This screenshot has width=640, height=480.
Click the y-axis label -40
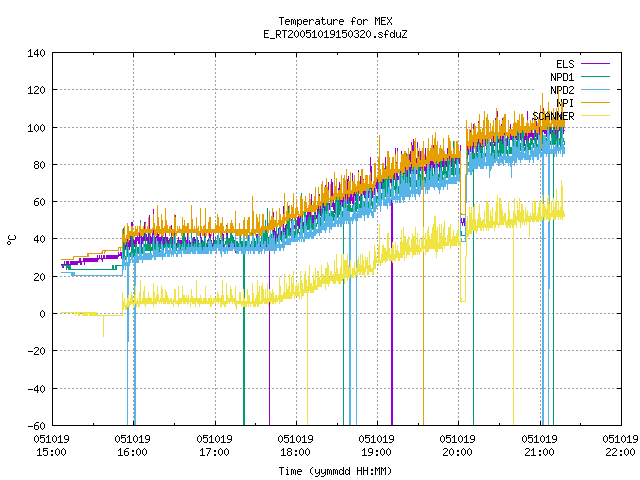click(36, 389)
